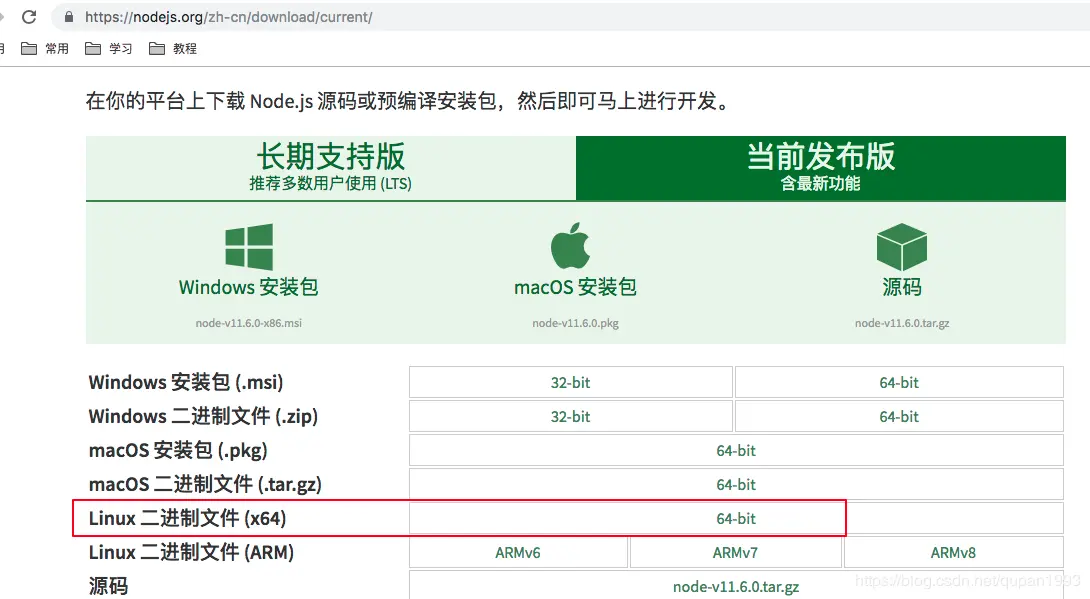The image size is (1090, 599).
Task: Click the Windows logo icon
Action: click(x=249, y=246)
